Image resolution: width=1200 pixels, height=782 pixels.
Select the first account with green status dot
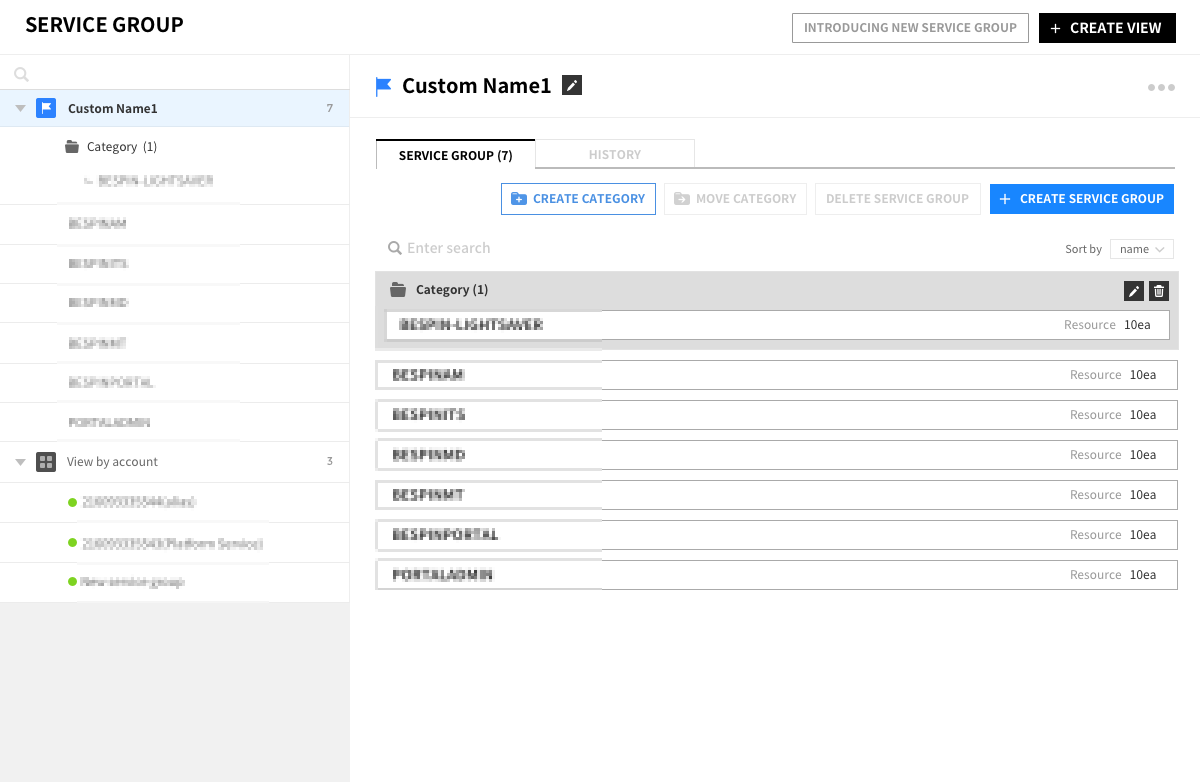[138, 502]
